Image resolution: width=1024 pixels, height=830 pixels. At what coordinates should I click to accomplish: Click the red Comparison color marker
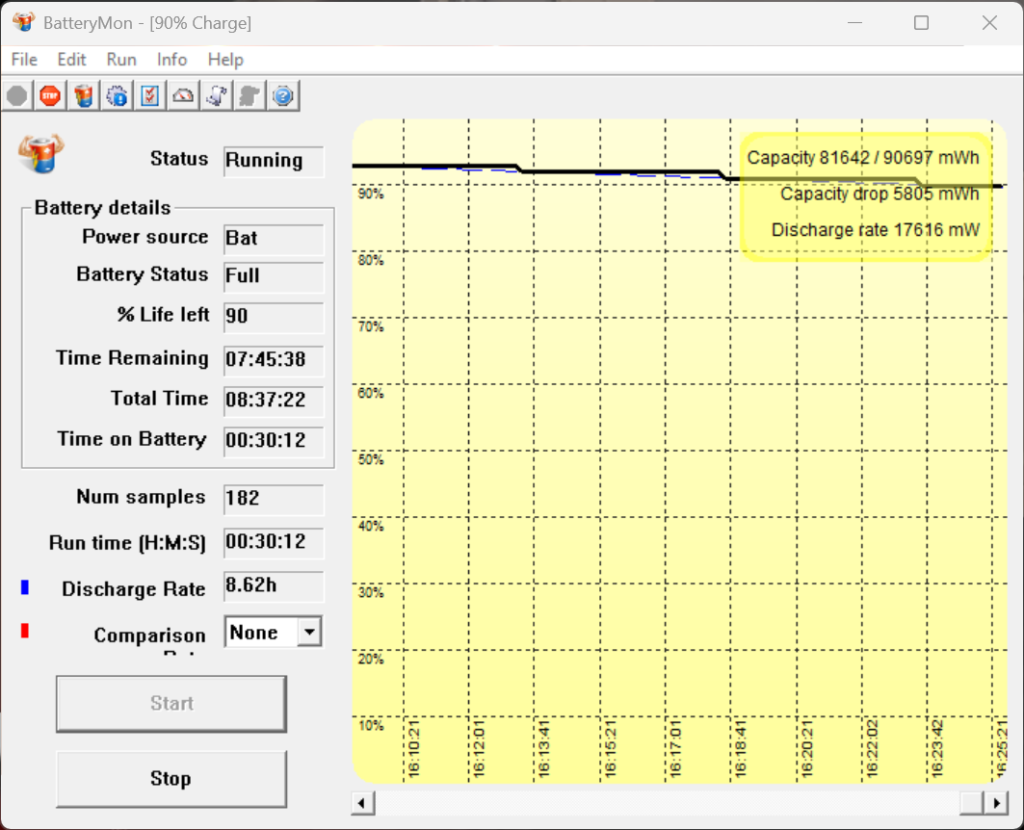click(25, 631)
